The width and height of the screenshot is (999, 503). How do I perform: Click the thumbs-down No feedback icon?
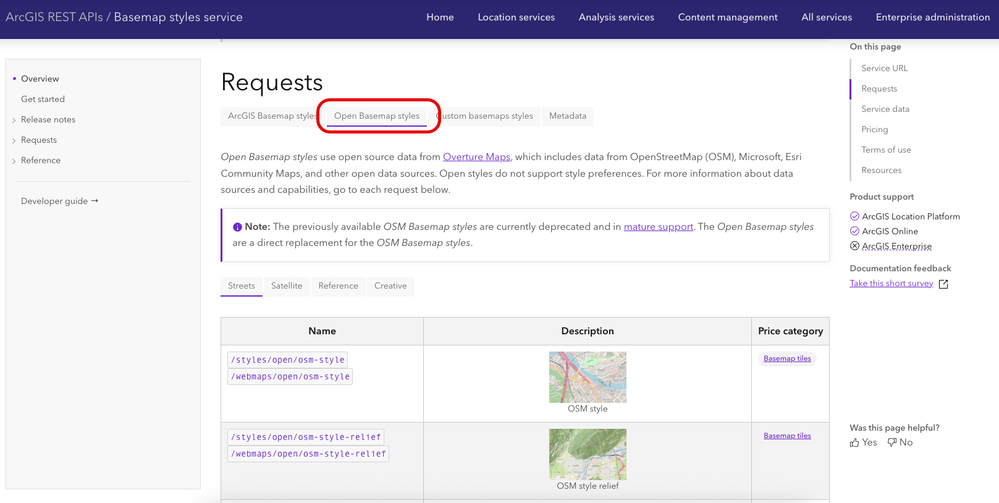click(x=892, y=442)
